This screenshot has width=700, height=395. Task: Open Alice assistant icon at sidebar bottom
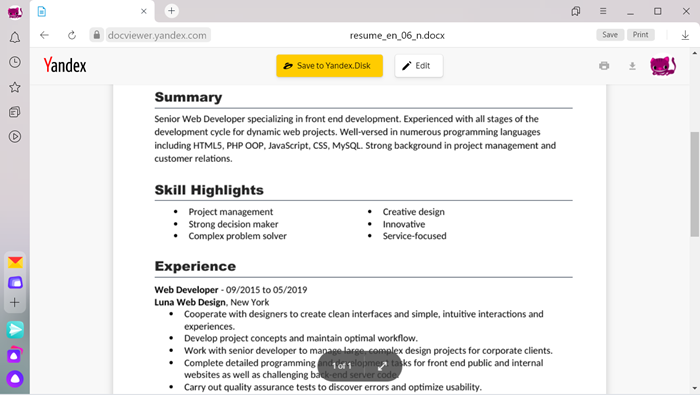pos(15,379)
